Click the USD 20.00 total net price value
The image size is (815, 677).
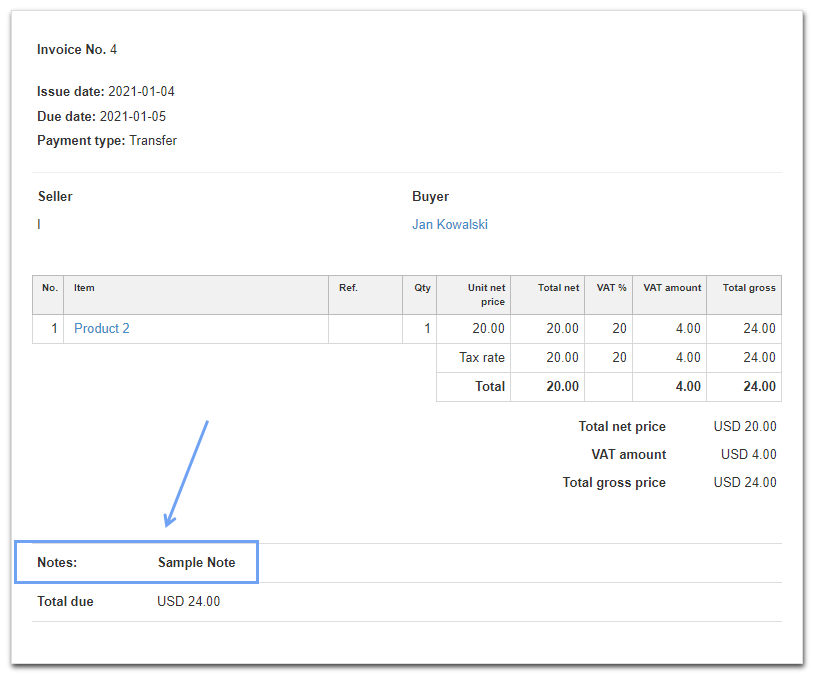click(744, 427)
